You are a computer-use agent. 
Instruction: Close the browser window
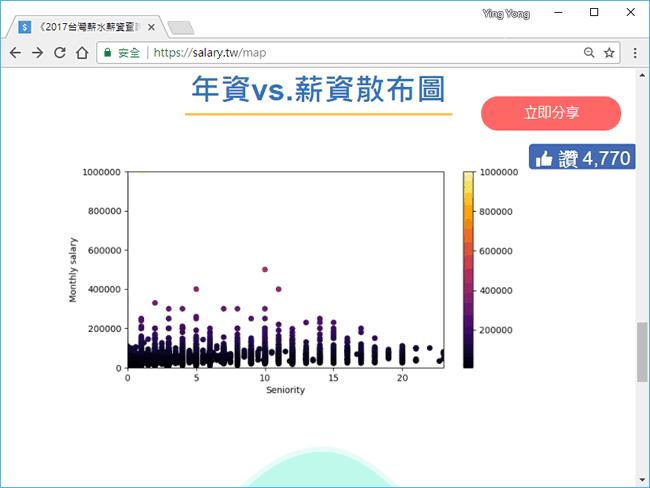point(631,12)
